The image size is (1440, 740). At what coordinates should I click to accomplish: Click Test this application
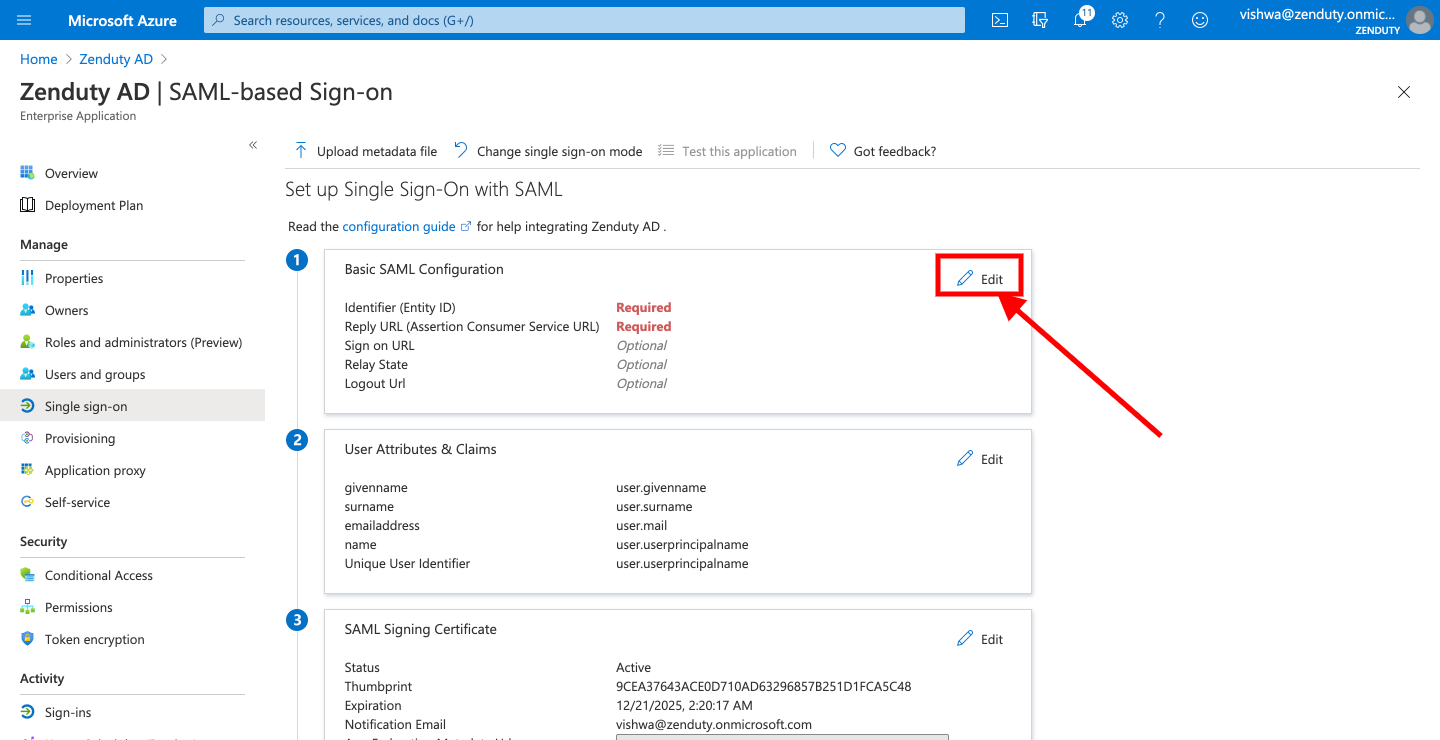[x=727, y=151]
